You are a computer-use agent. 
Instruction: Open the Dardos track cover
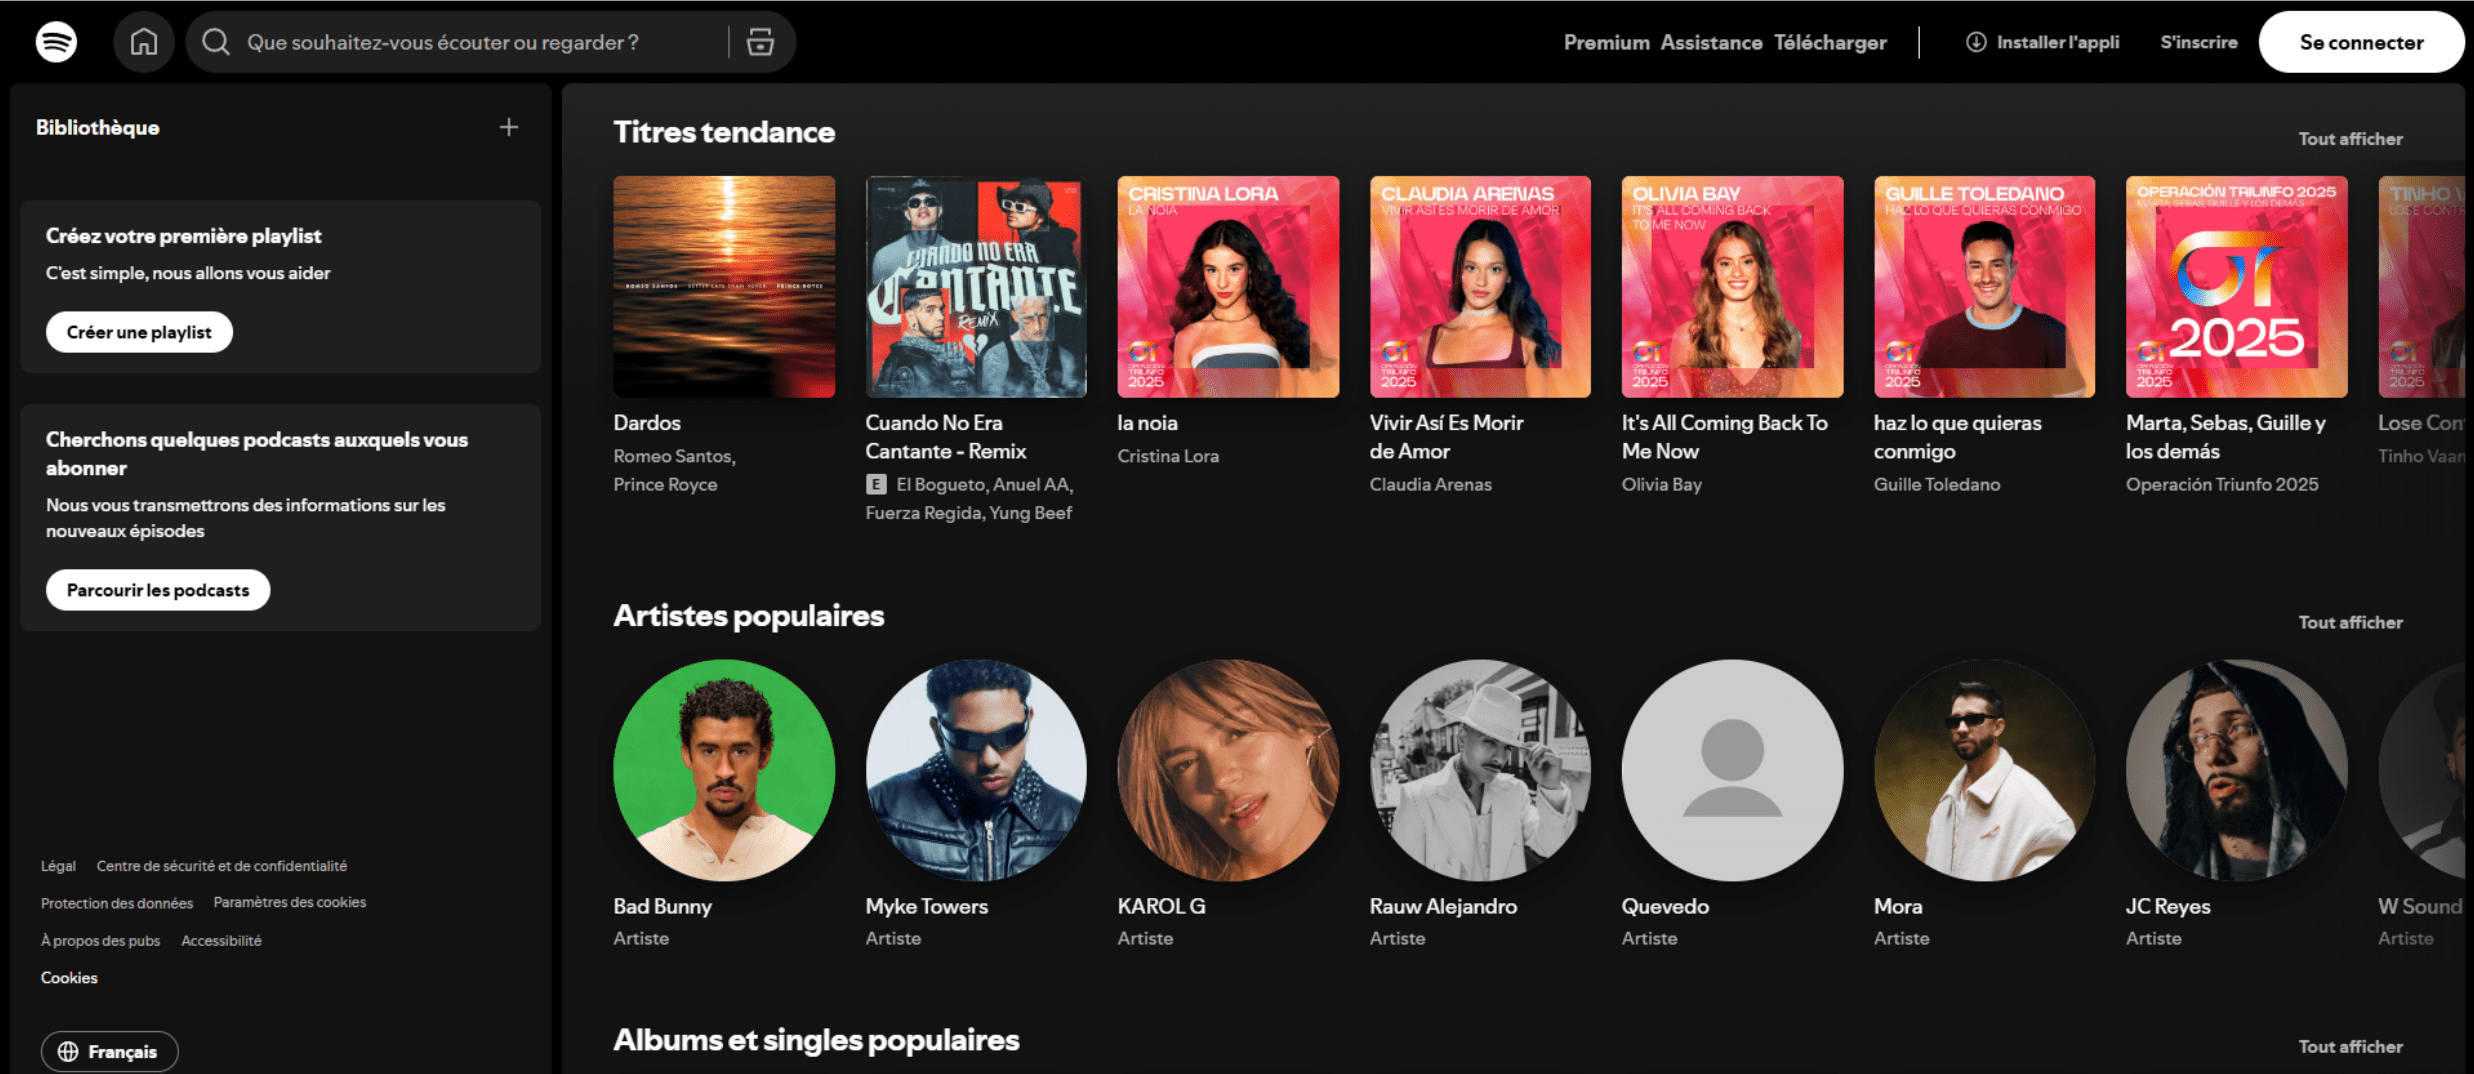point(724,287)
